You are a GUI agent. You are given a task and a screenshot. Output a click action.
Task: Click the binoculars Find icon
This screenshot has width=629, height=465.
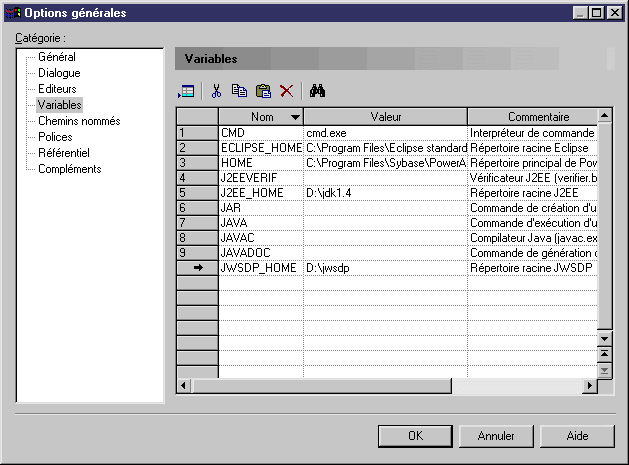pyautogui.click(x=318, y=91)
